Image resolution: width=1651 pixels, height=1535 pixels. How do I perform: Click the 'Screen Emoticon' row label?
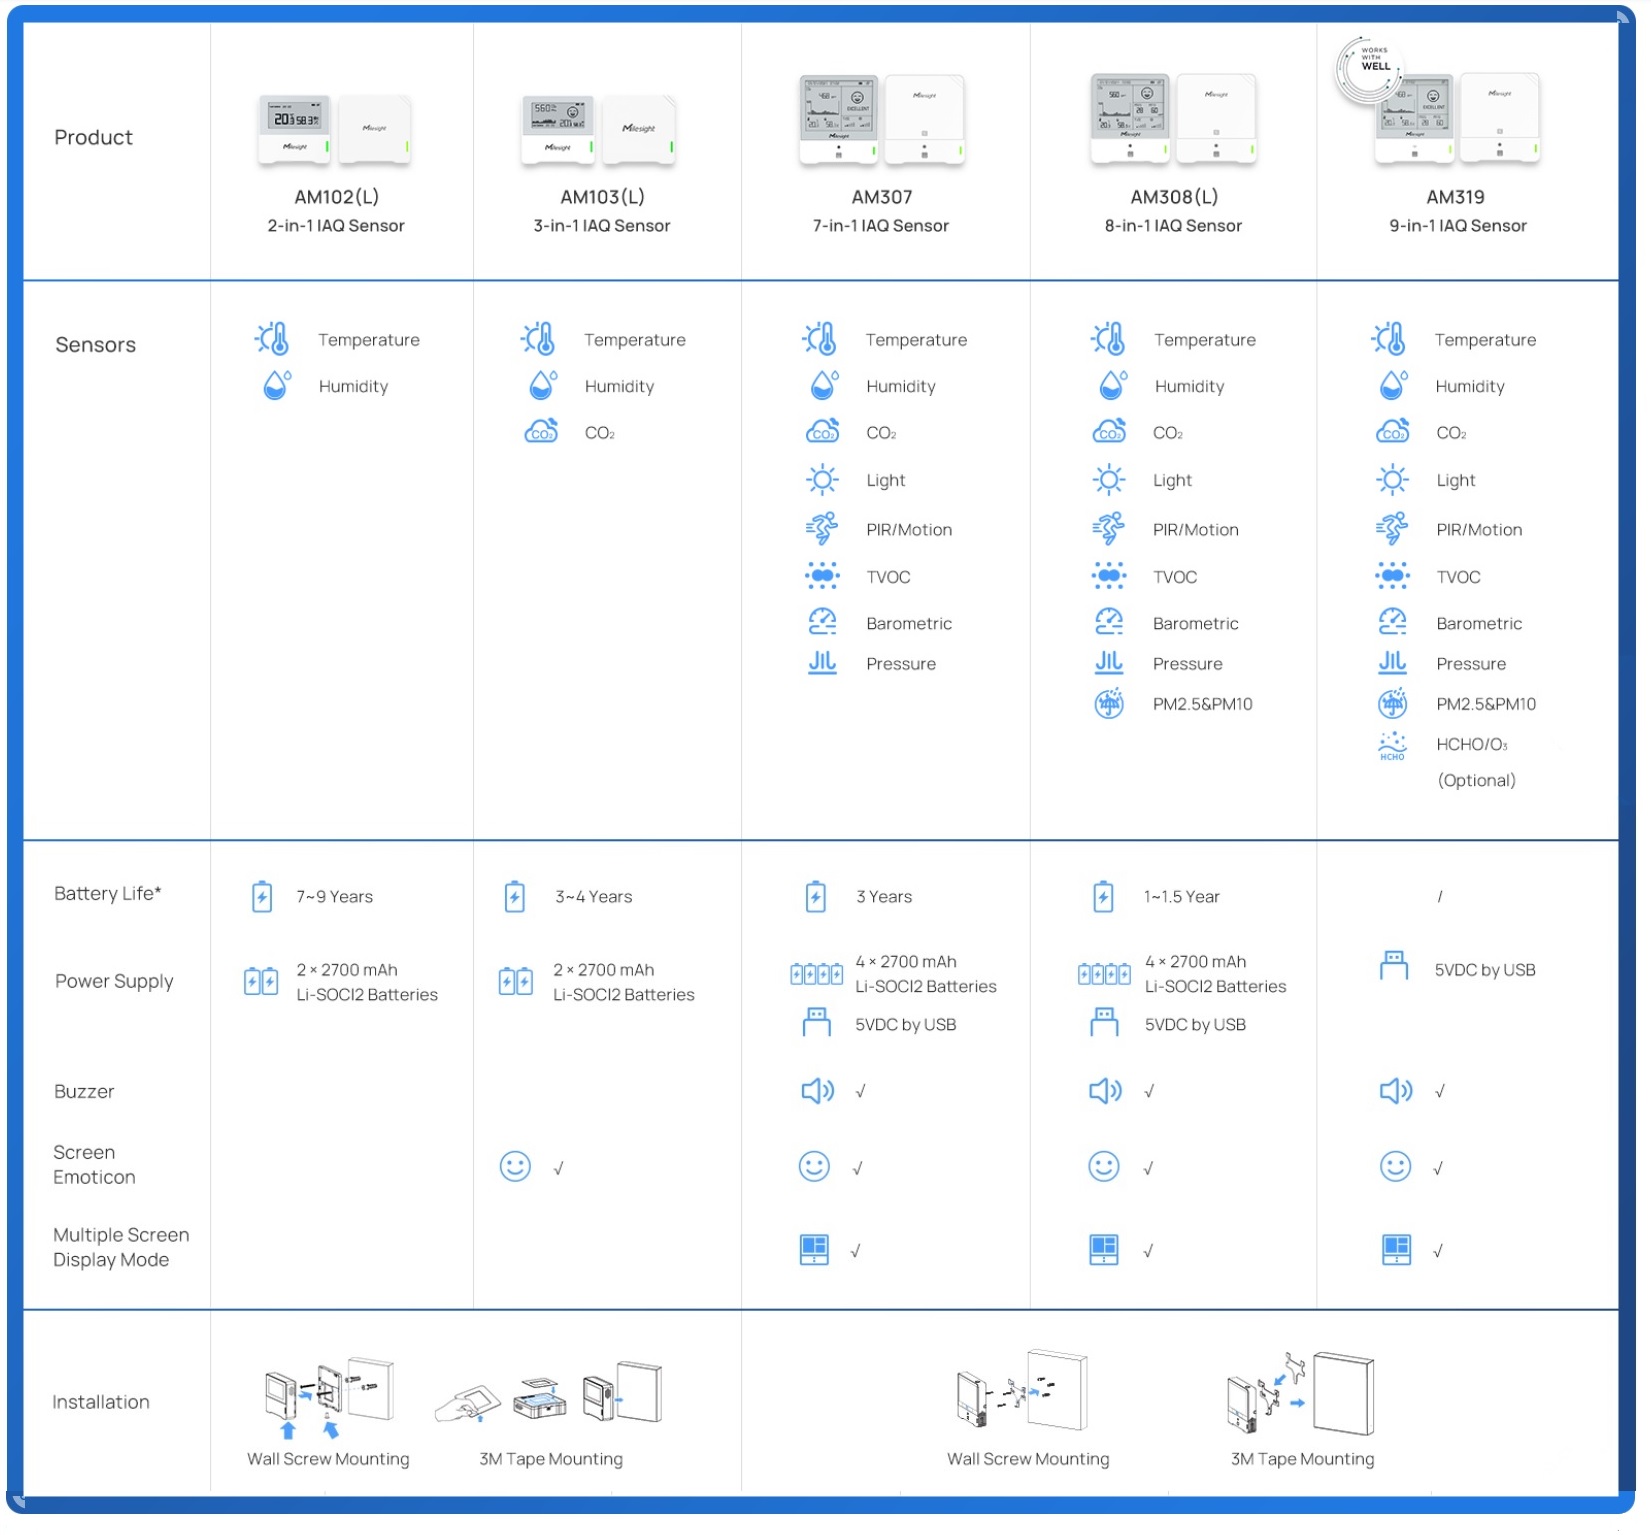click(x=94, y=1164)
